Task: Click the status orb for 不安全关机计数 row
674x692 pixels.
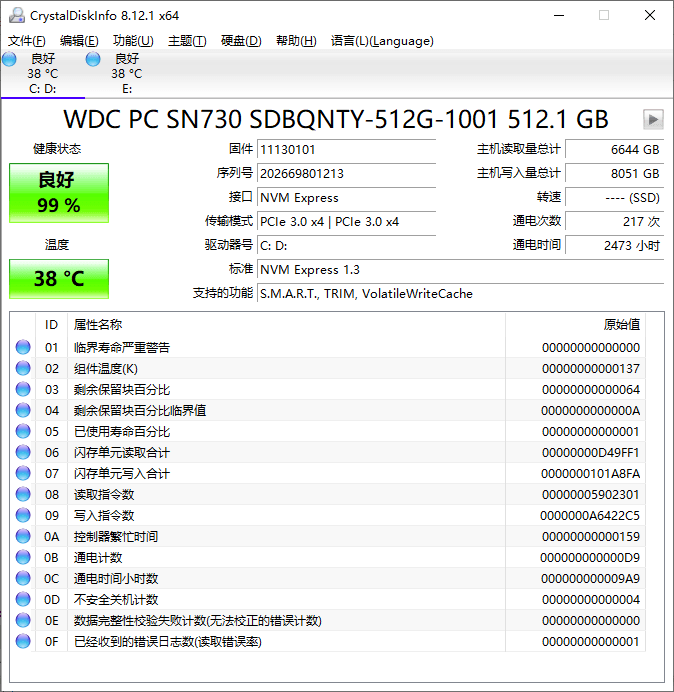Action: tap(23, 600)
